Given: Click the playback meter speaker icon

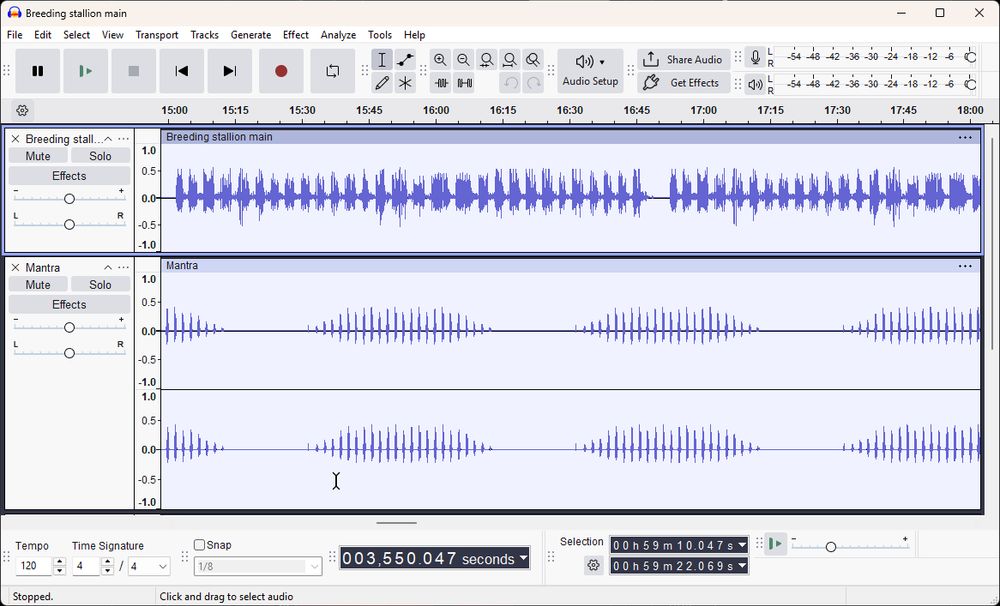Looking at the screenshot, I should click(x=755, y=84).
